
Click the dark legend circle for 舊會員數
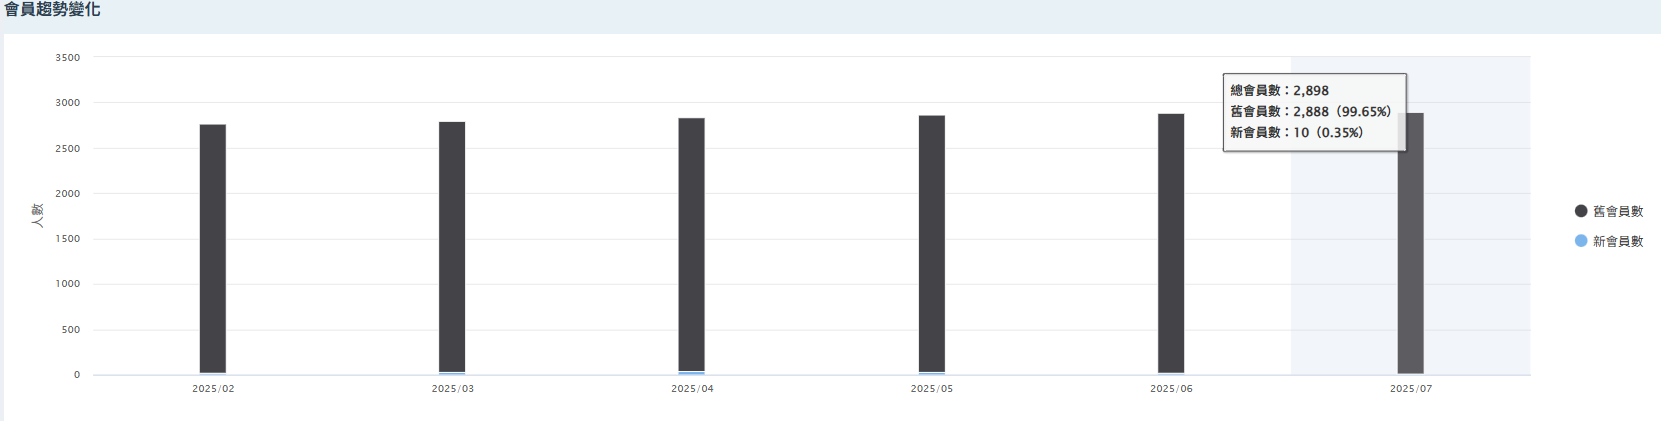(x=1581, y=211)
